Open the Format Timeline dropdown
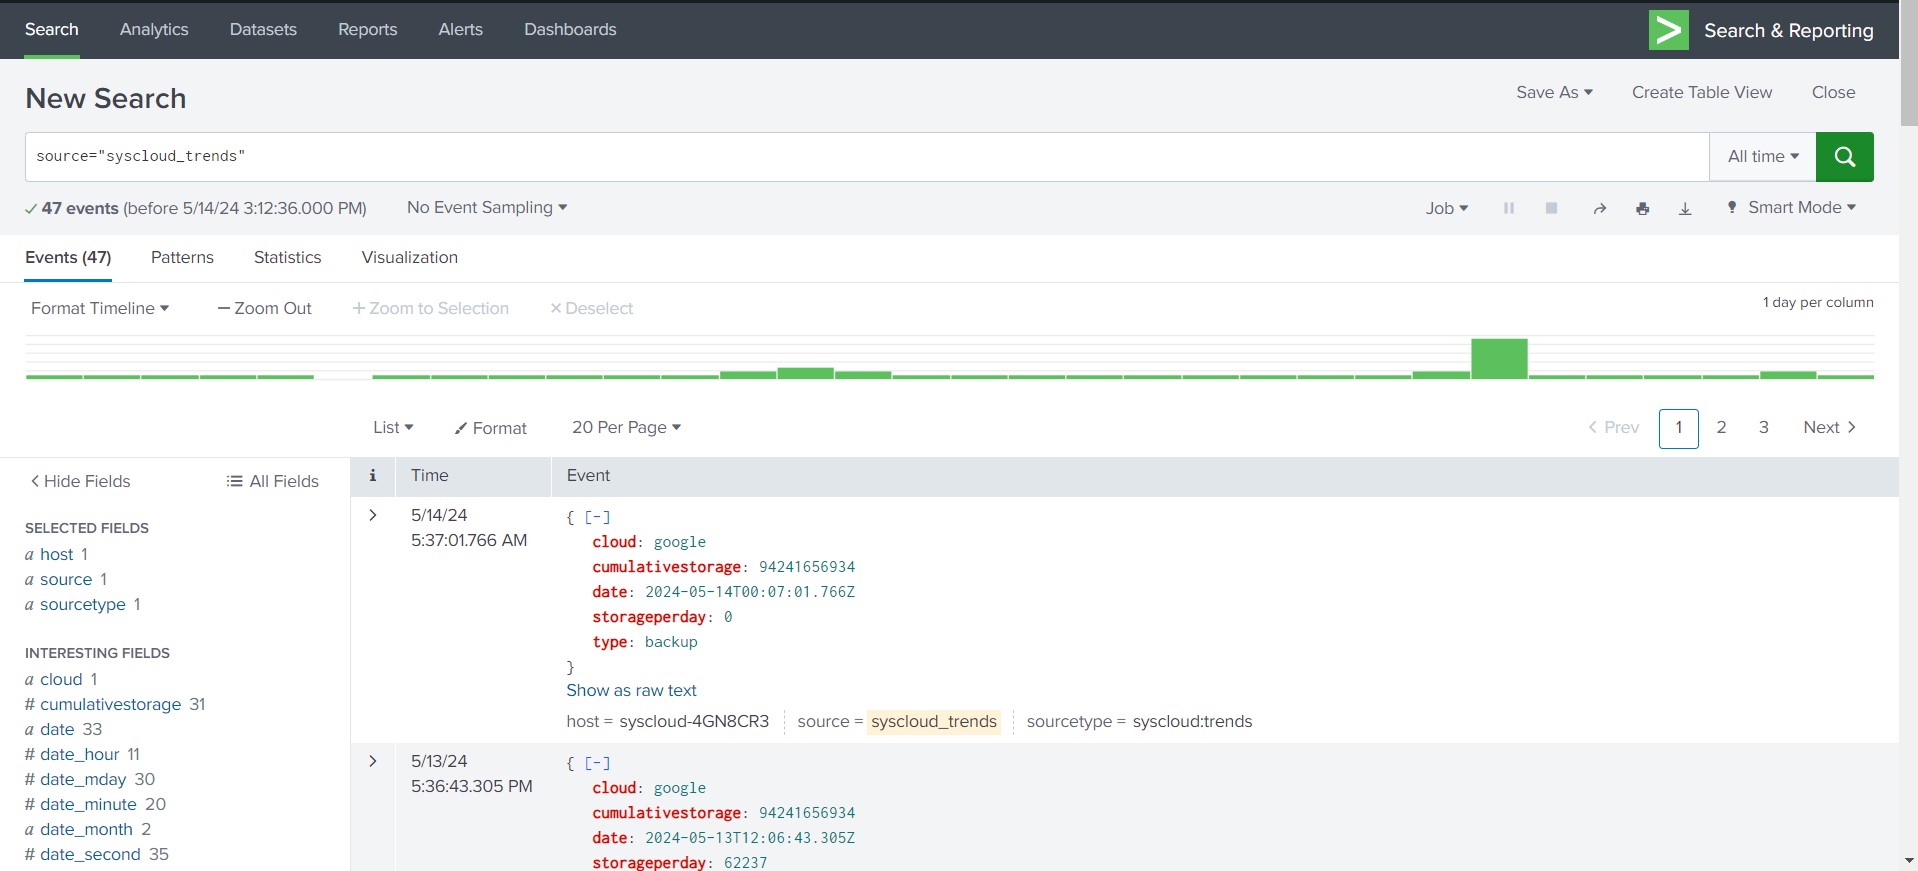 pyautogui.click(x=100, y=308)
